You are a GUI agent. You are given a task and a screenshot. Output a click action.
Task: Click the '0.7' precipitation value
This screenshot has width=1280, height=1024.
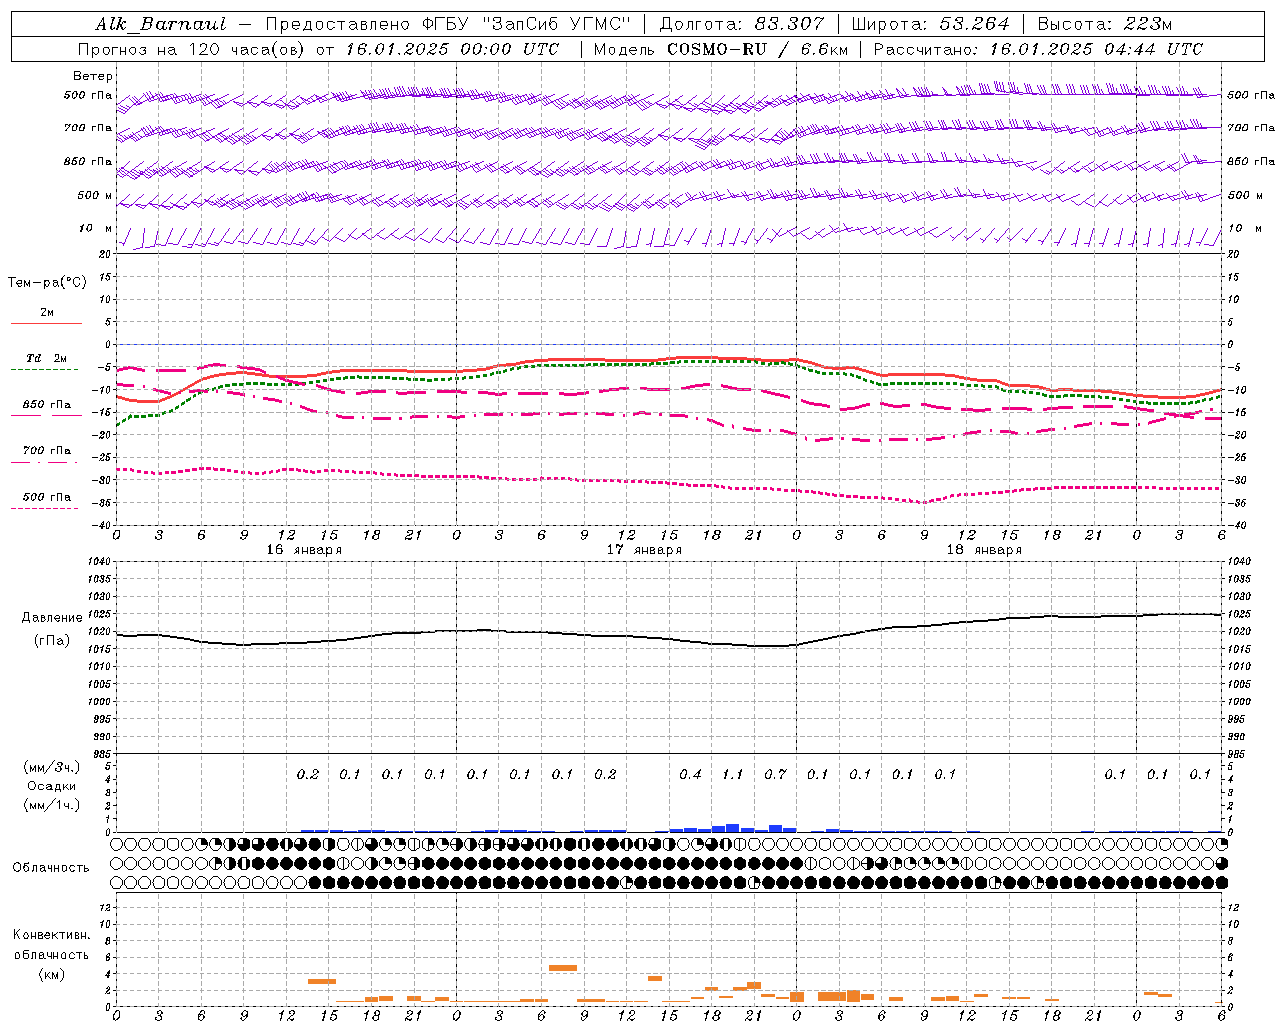[x=775, y=774]
